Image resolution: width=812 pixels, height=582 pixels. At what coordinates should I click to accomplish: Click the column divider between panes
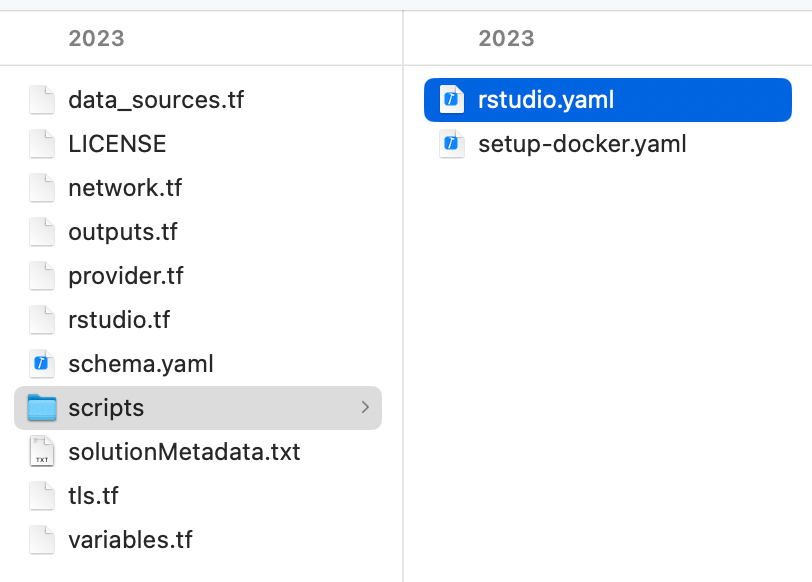[403, 300]
